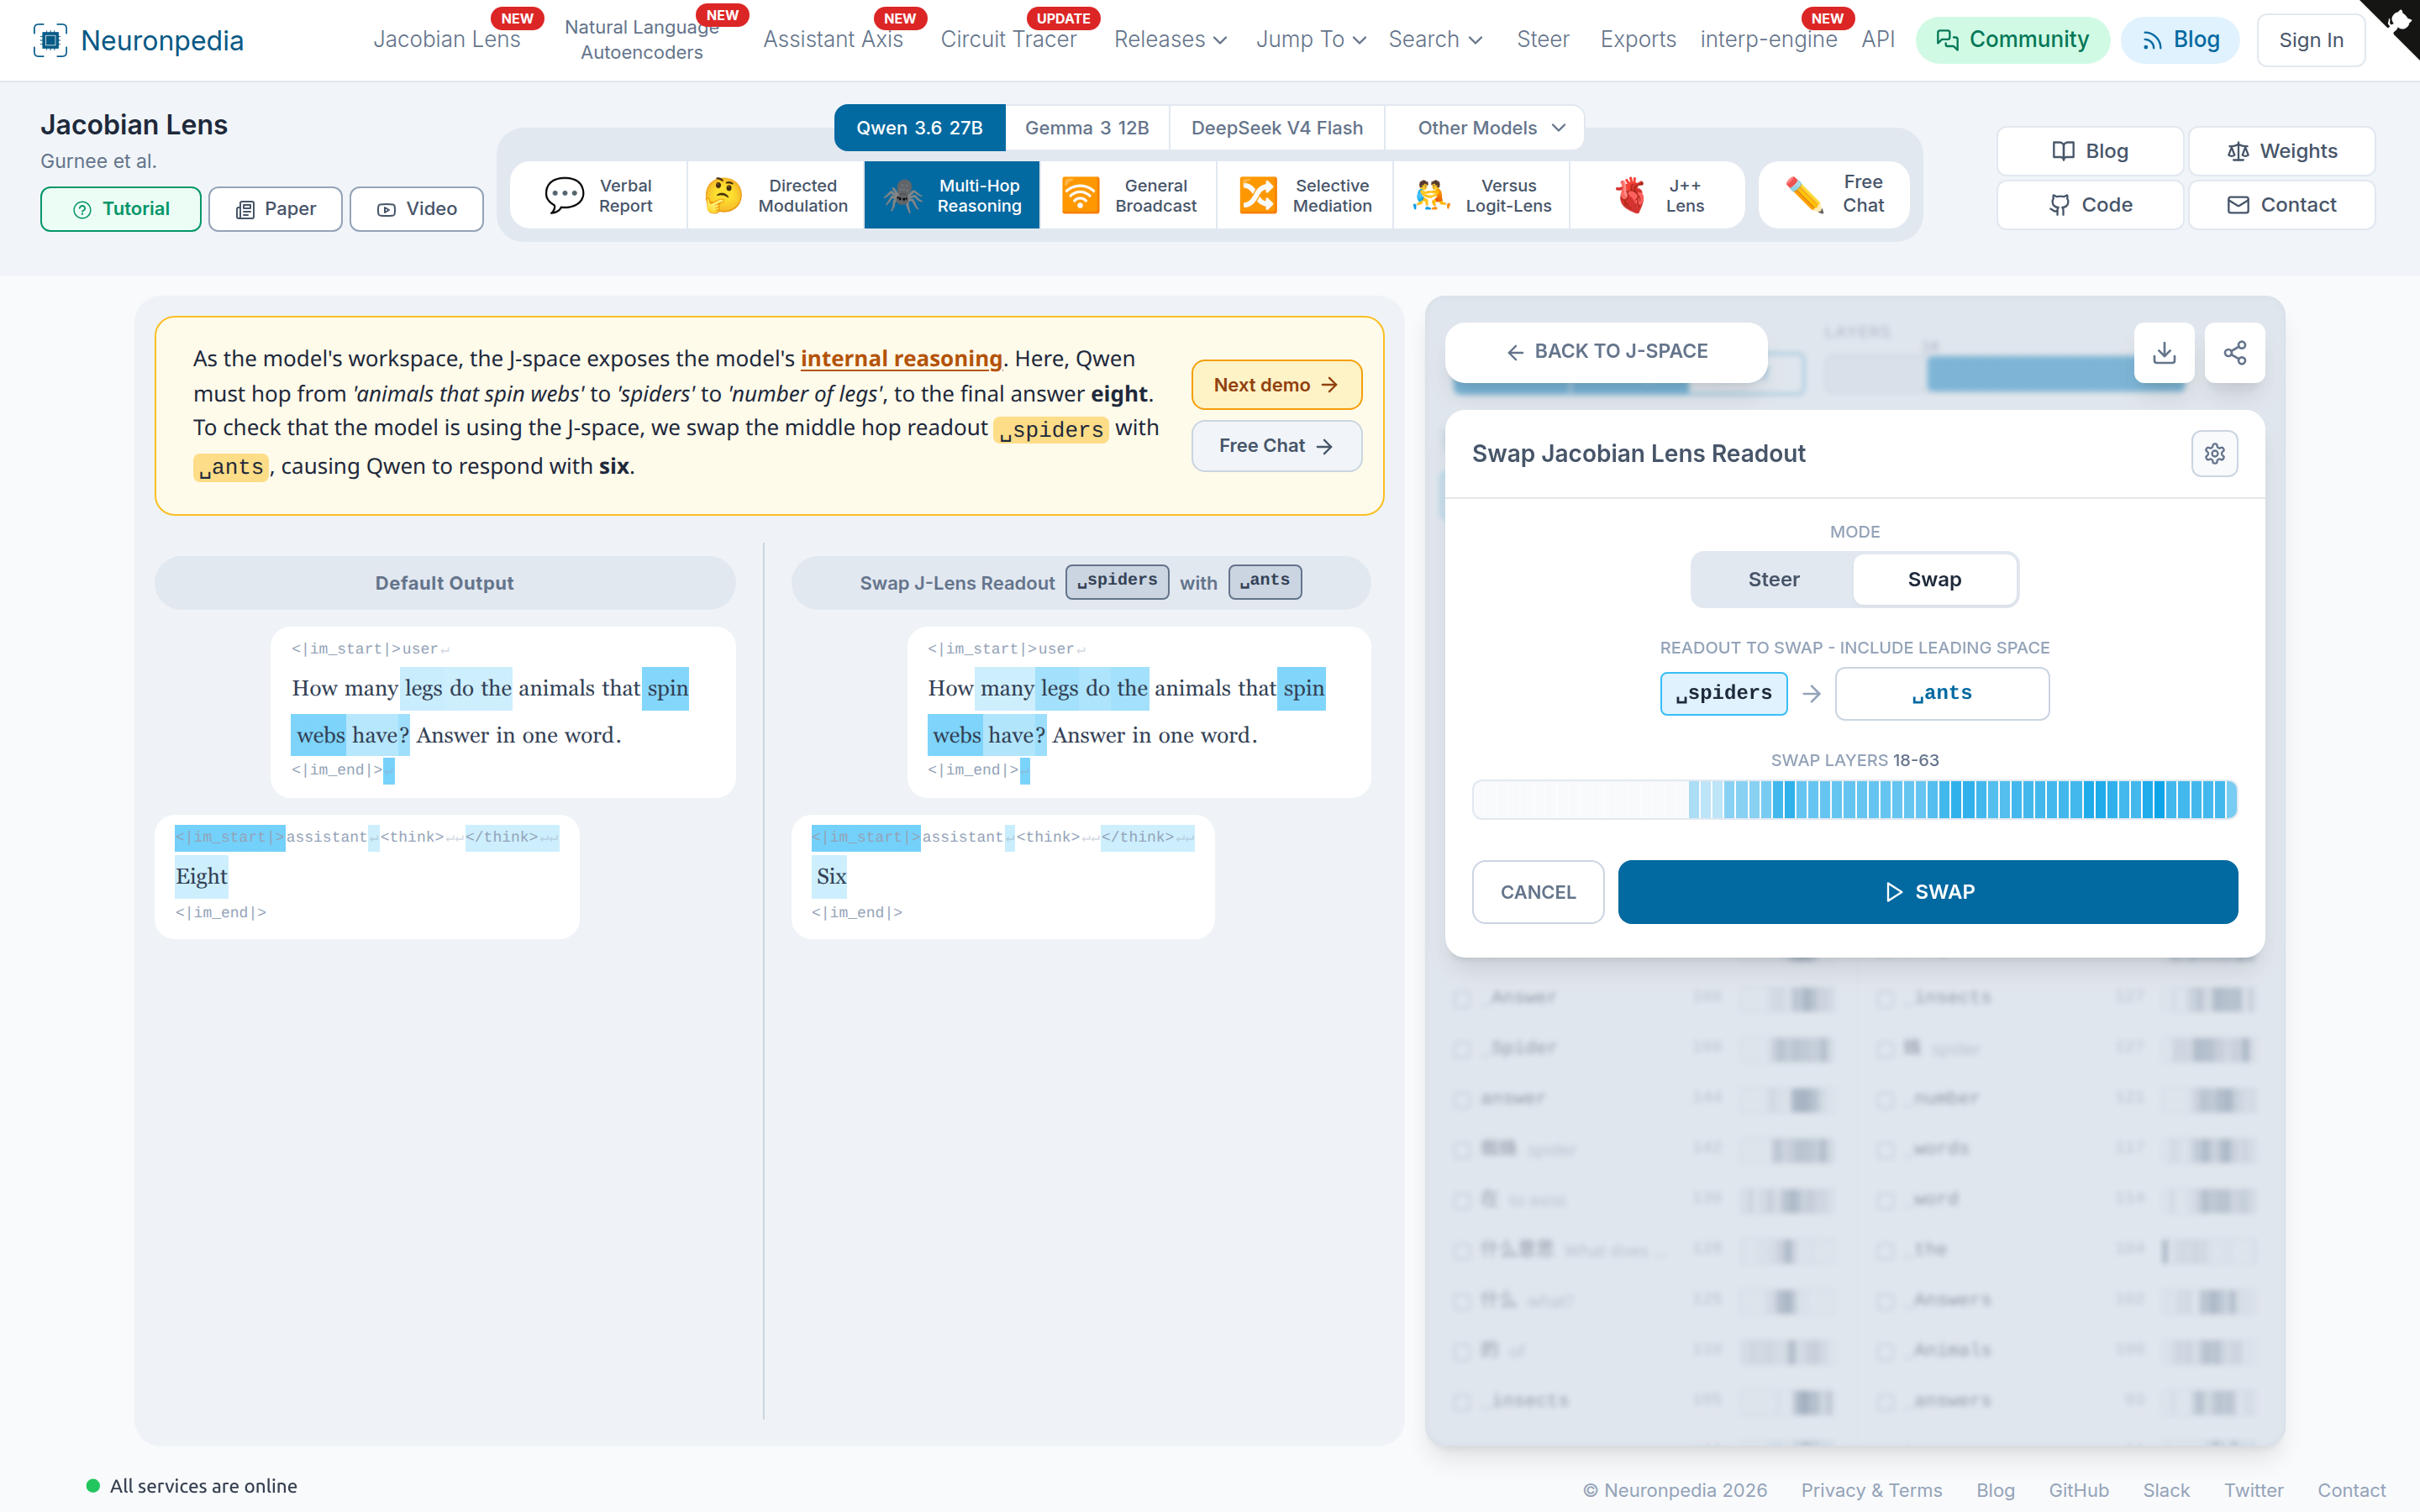Open the internal reasoning link
Image resolution: width=2420 pixels, height=1512 pixels.
click(901, 358)
